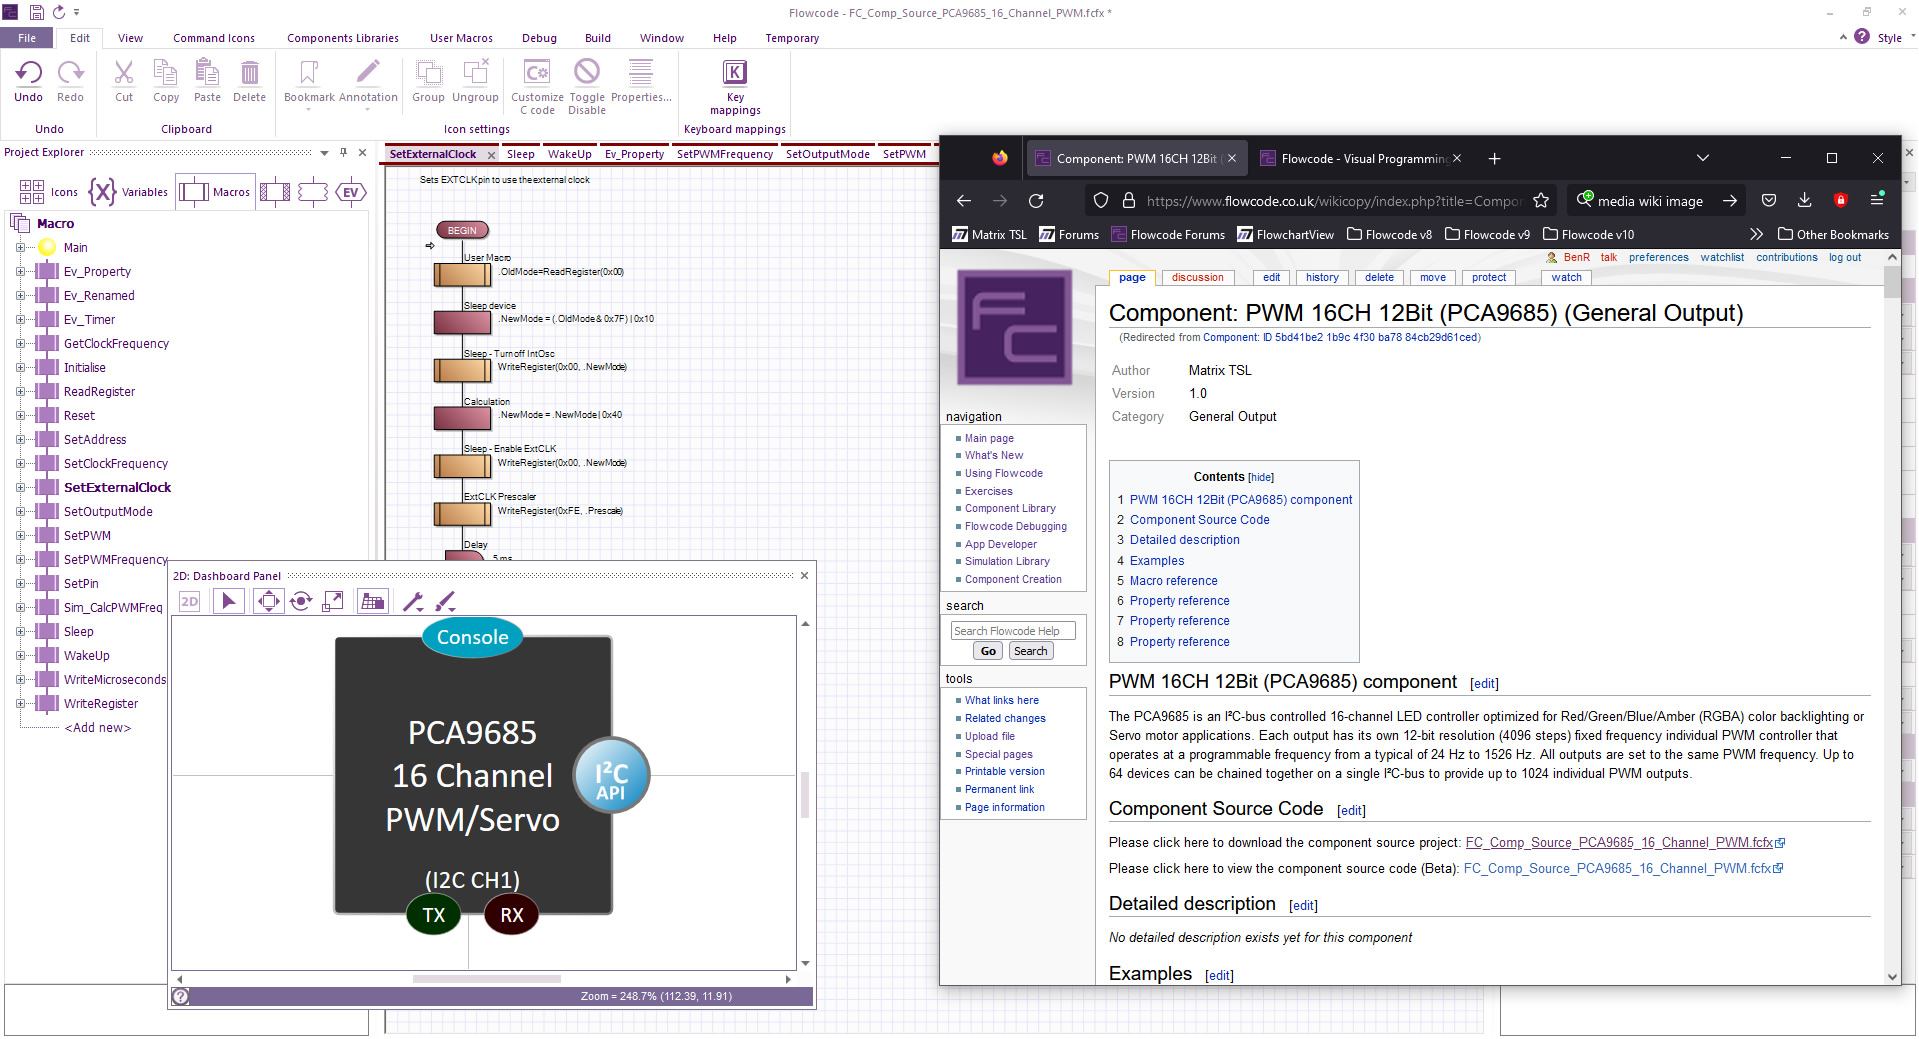The width and height of the screenshot is (1919, 1039).
Task: Click the wiki Search button
Action: point(1030,651)
